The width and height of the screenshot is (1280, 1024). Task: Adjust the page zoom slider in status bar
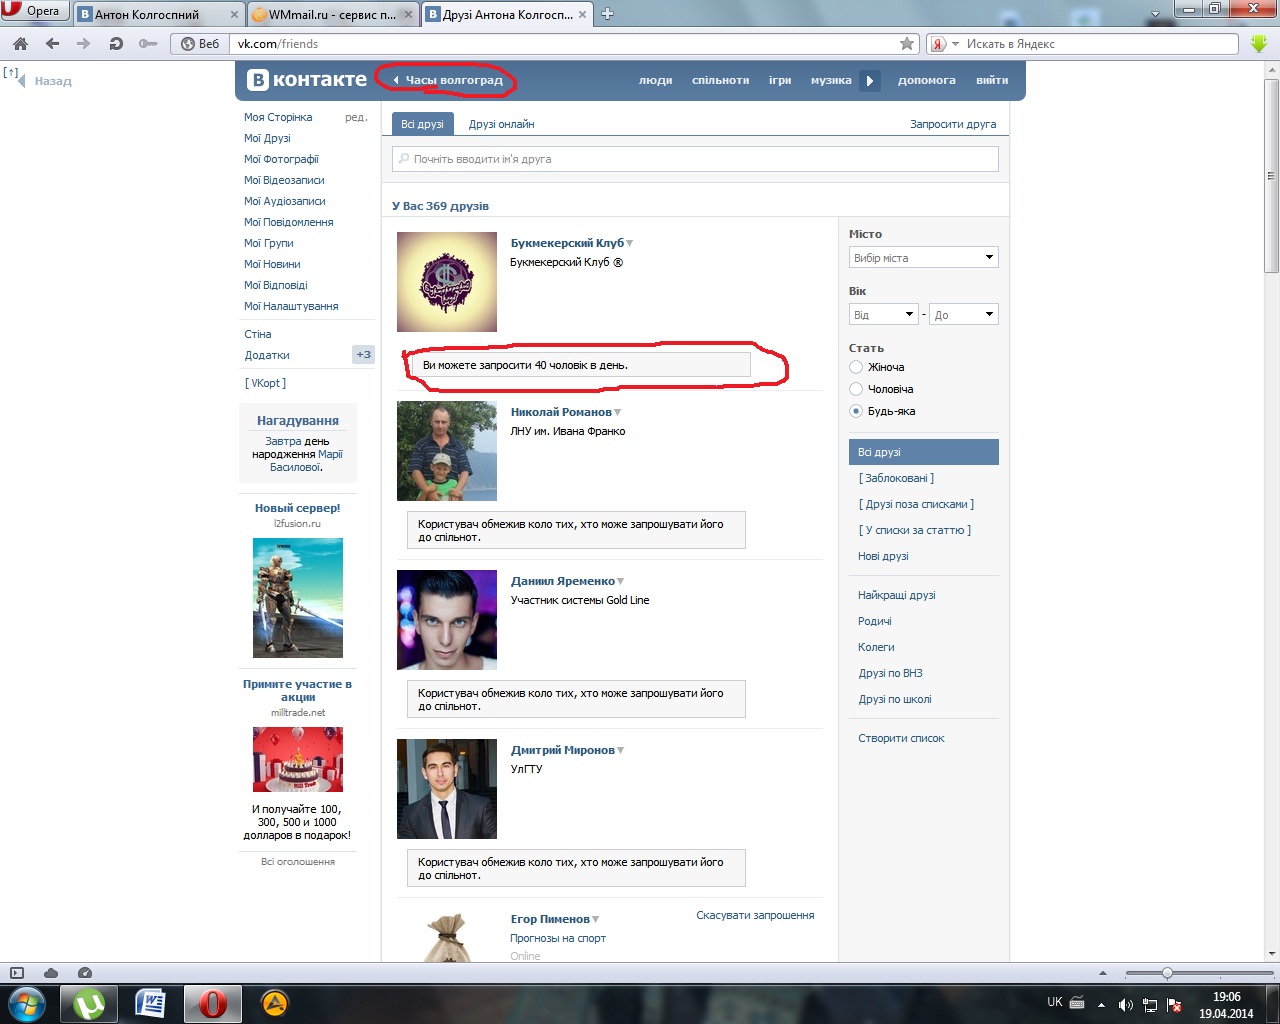(1167, 973)
